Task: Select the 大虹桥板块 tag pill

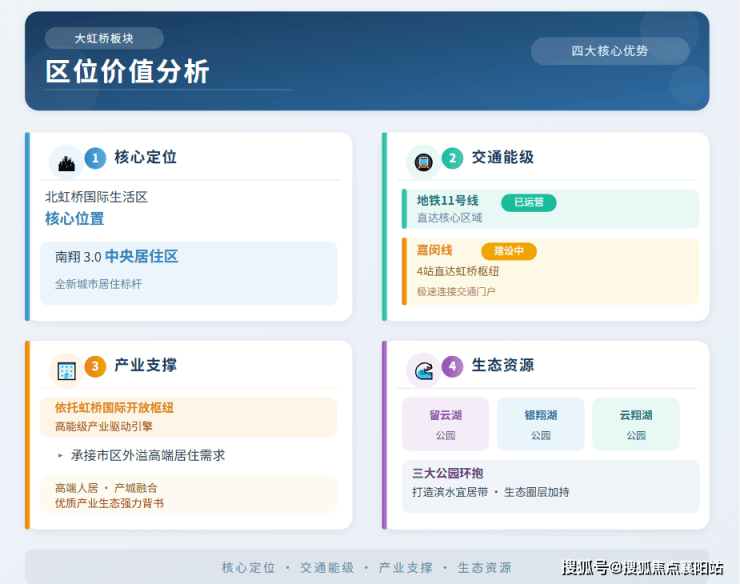Action: click(x=104, y=38)
